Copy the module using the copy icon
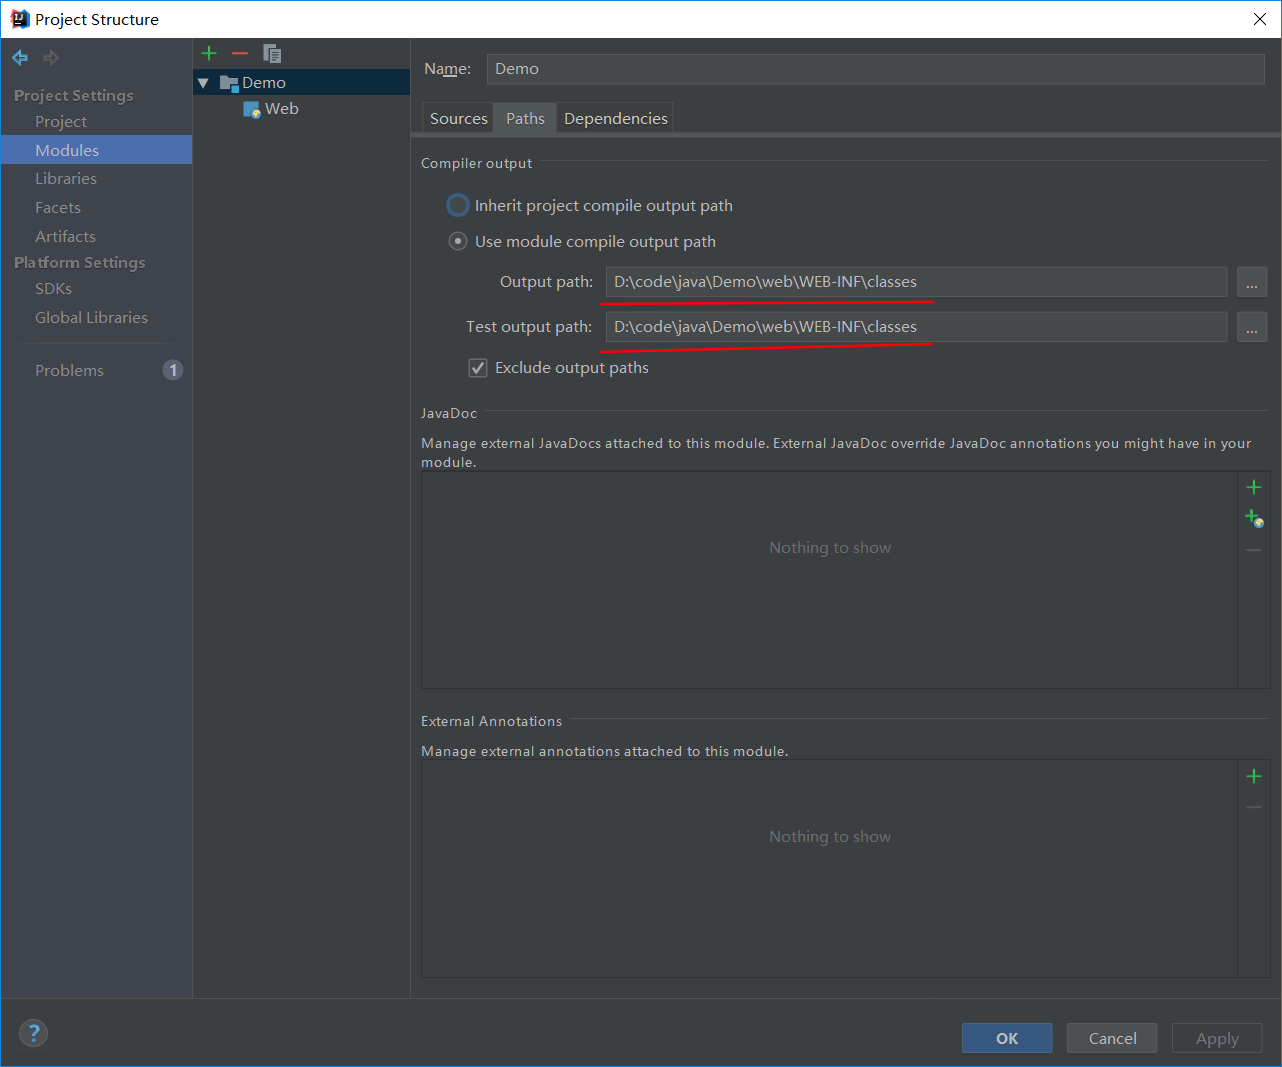Image resolution: width=1282 pixels, height=1067 pixels. (x=272, y=53)
